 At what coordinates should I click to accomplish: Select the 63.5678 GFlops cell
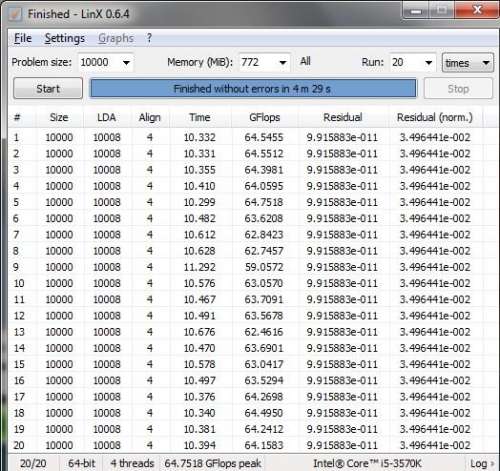264,316
